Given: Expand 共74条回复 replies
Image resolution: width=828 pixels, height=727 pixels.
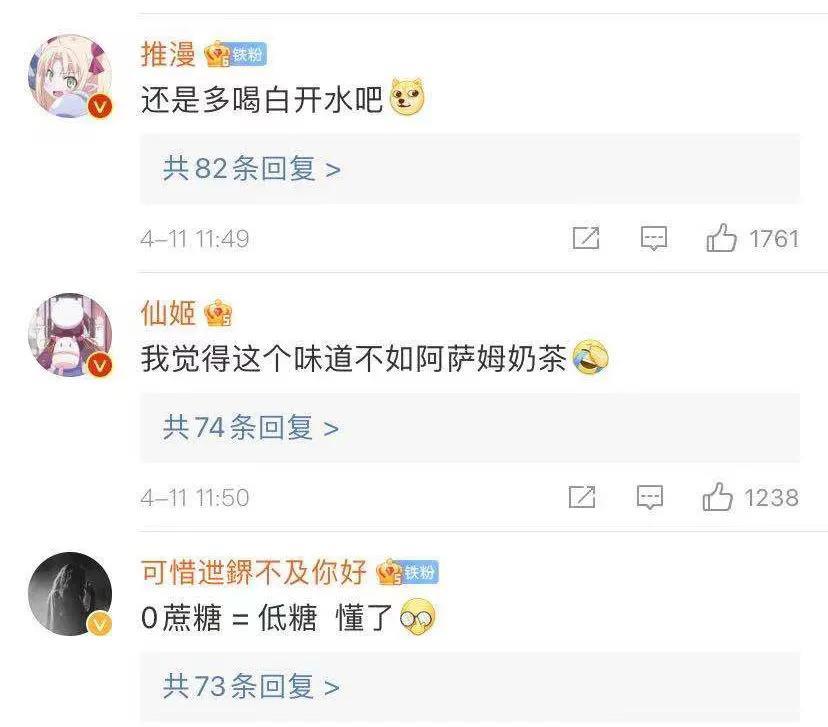Looking at the screenshot, I should point(251,427).
